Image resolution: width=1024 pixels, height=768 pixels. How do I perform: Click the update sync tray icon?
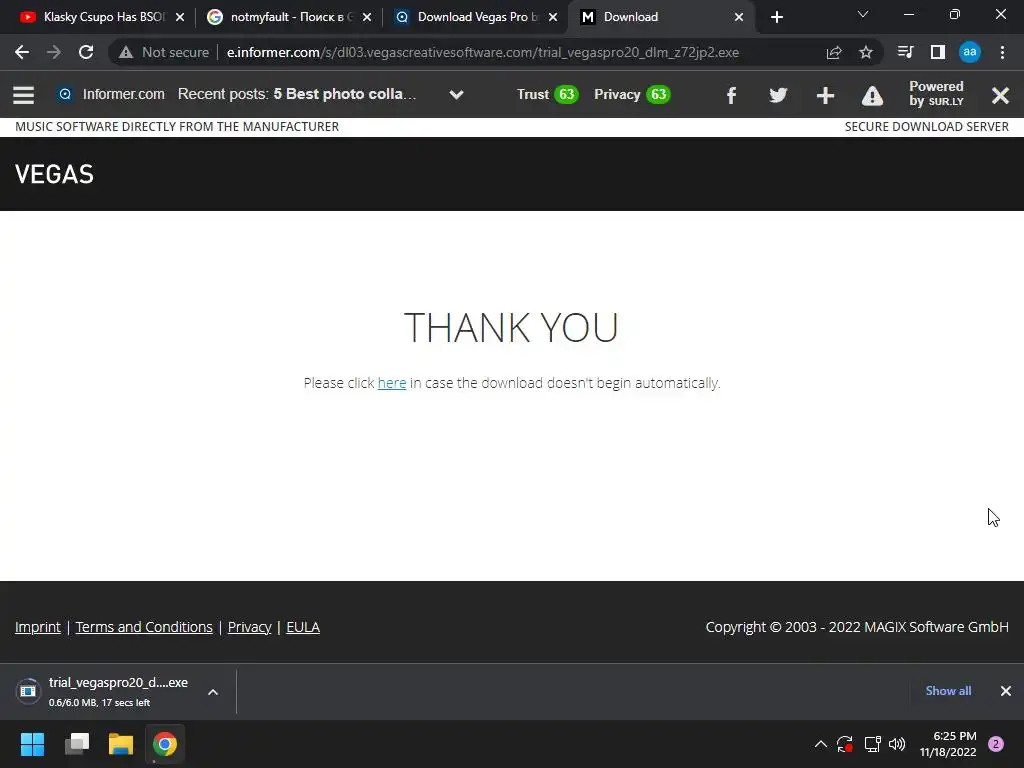tap(844, 744)
